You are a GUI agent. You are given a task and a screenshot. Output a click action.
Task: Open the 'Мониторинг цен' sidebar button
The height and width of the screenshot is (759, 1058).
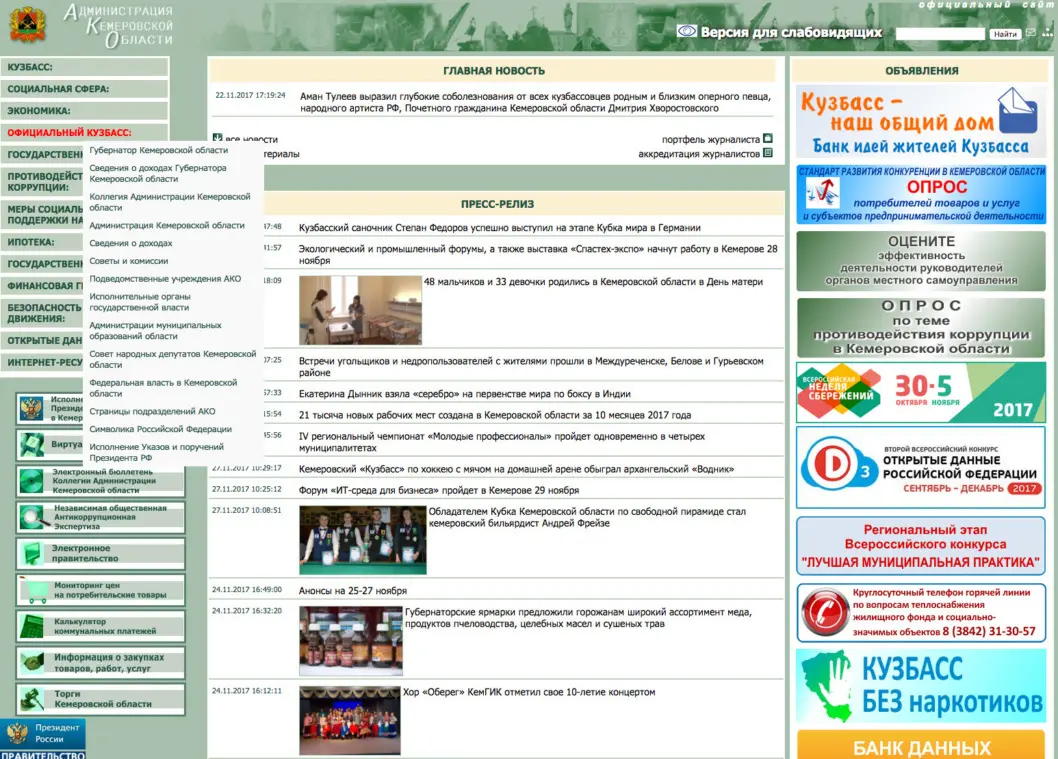point(101,590)
